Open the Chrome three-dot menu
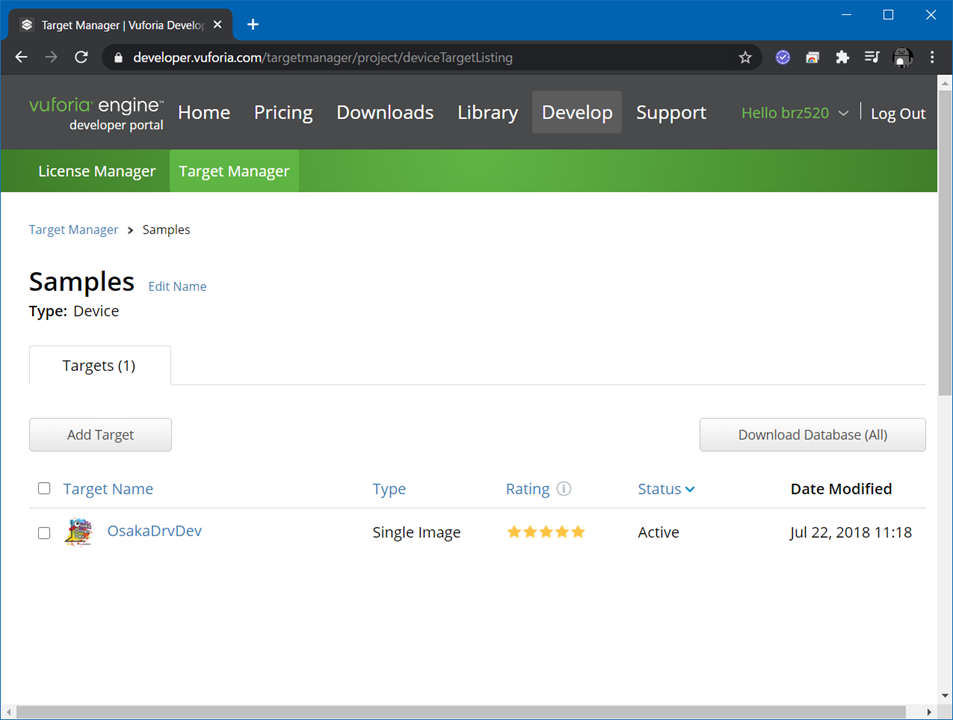 tap(932, 57)
